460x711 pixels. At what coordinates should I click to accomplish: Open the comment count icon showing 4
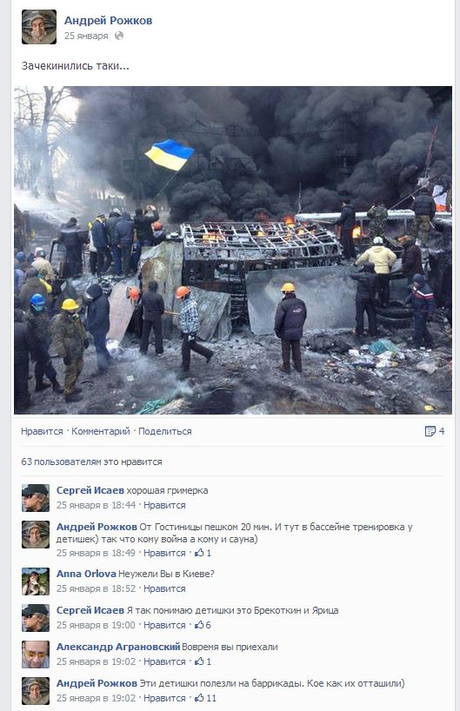pyautogui.click(x=434, y=431)
